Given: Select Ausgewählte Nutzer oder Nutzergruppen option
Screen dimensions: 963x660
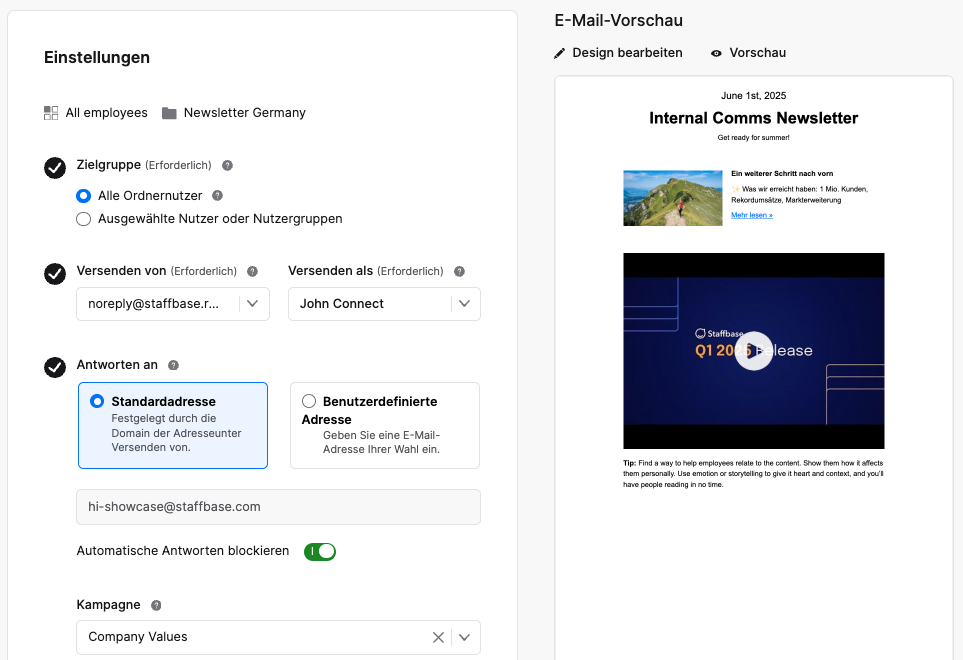Looking at the screenshot, I should (84, 219).
